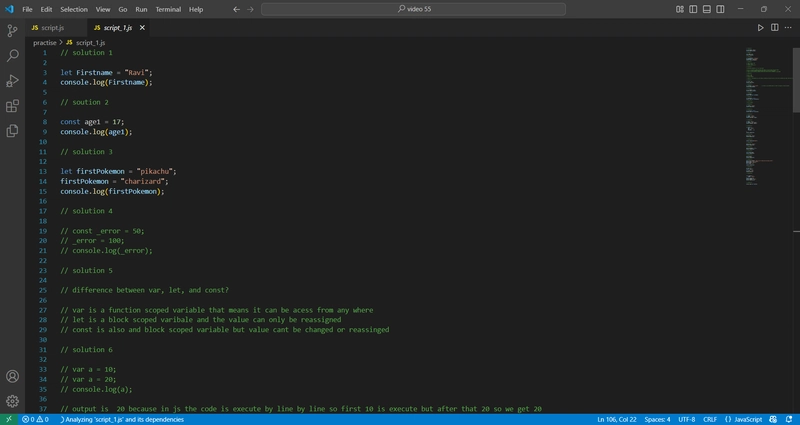
Task: Split the editor to the right
Action: 774,28
